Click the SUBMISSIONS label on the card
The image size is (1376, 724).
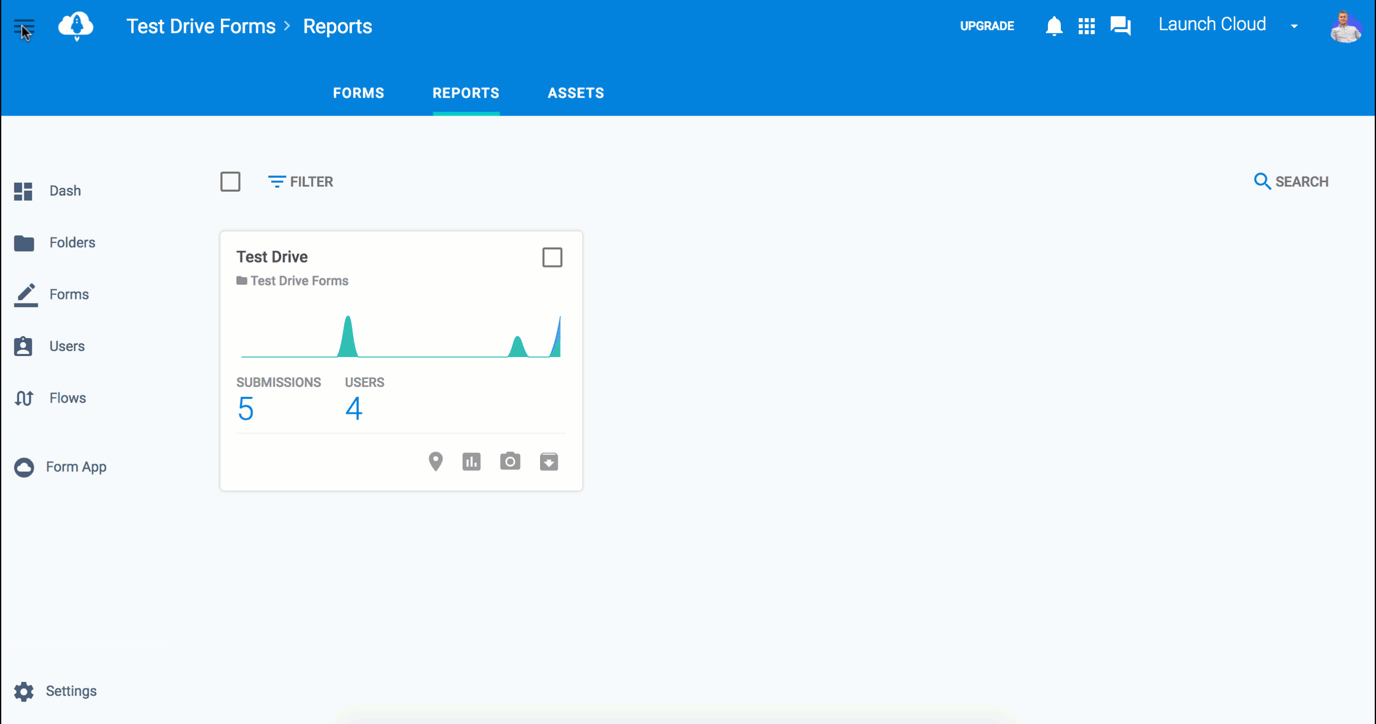point(279,382)
